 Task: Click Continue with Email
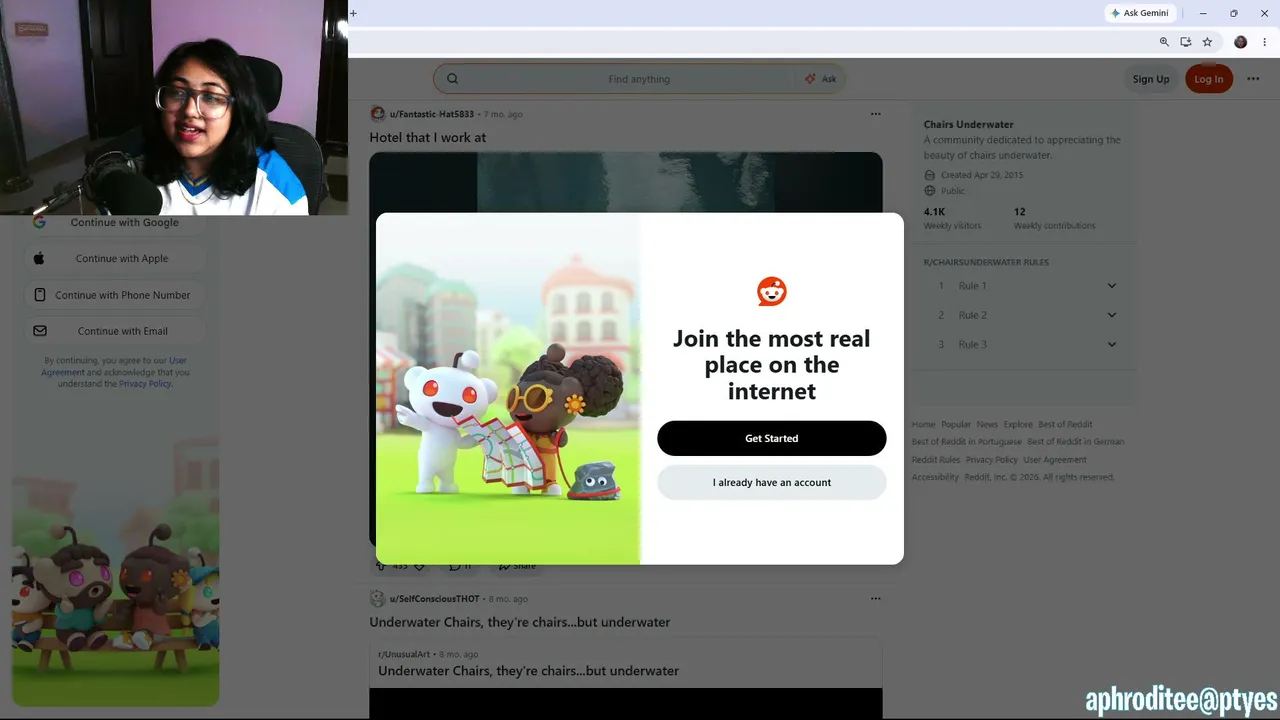pos(115,331)
